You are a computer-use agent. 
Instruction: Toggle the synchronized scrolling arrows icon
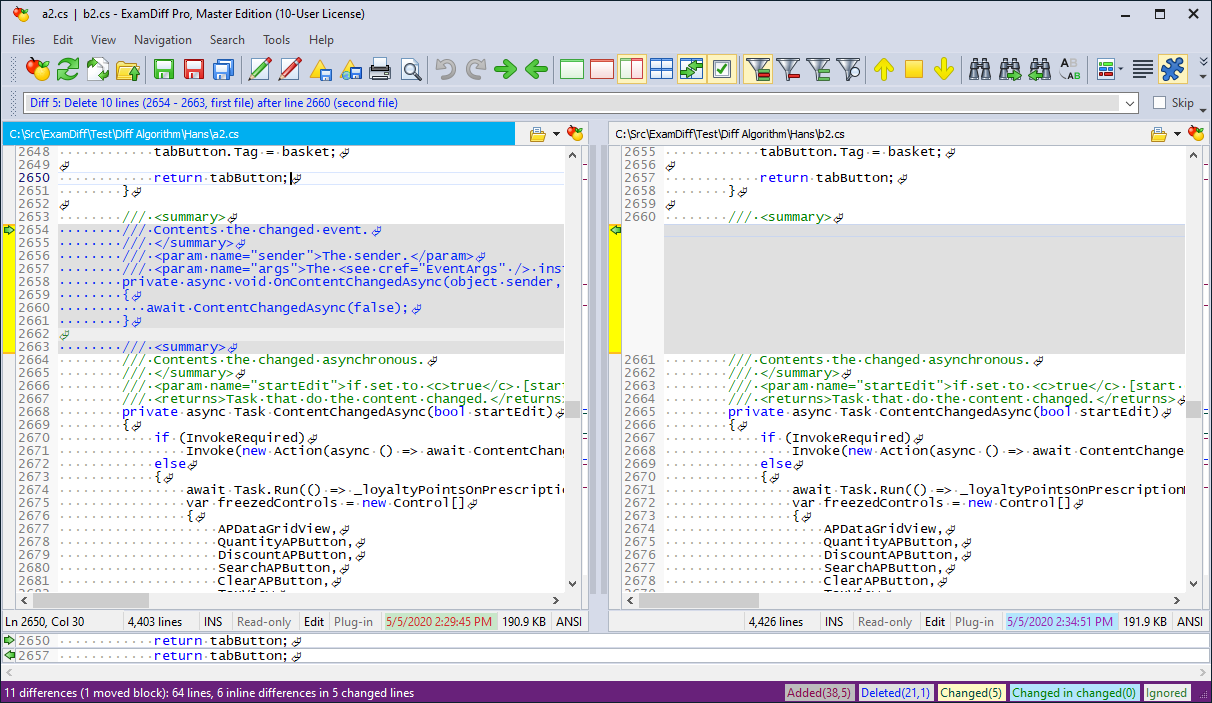tap(692, 69)
